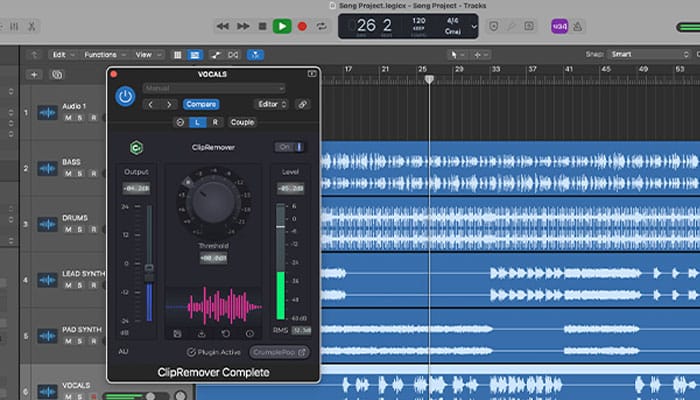Image resolution: width=700 pixels, height=400 pixels.
Task: Click the stereo mode circle icon
Action: (x=180, y=122)
